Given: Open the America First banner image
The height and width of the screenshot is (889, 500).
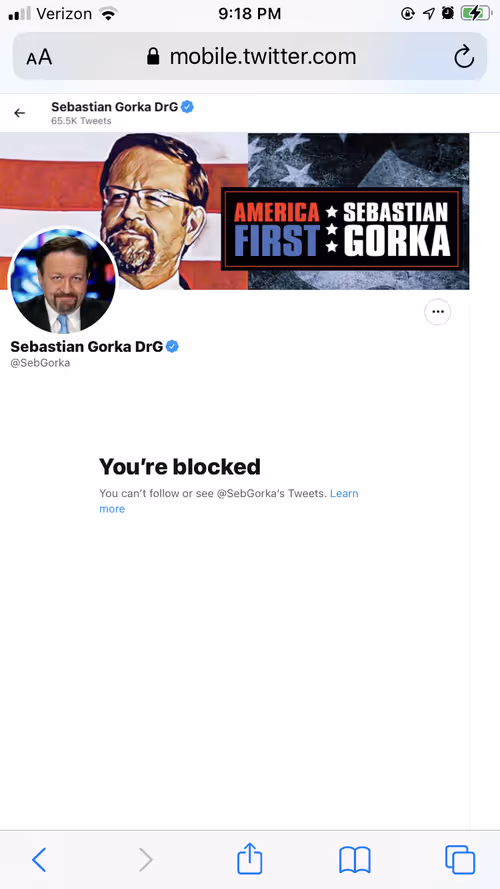Looking at the screenshot, I should point(235,211).
